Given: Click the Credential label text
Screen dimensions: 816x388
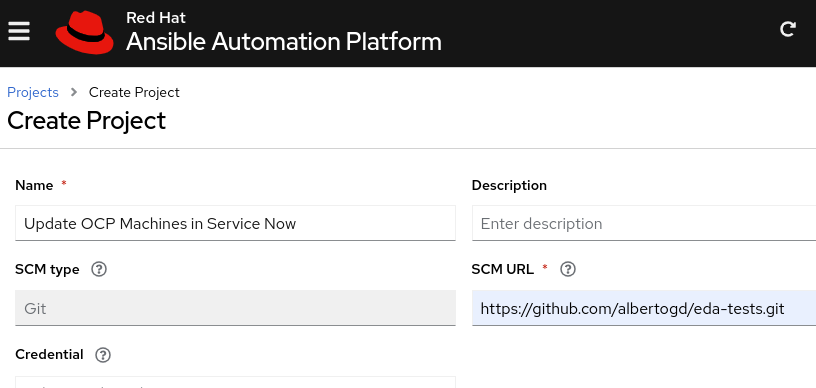Looking at the screenshot, I should click(49, 355).
